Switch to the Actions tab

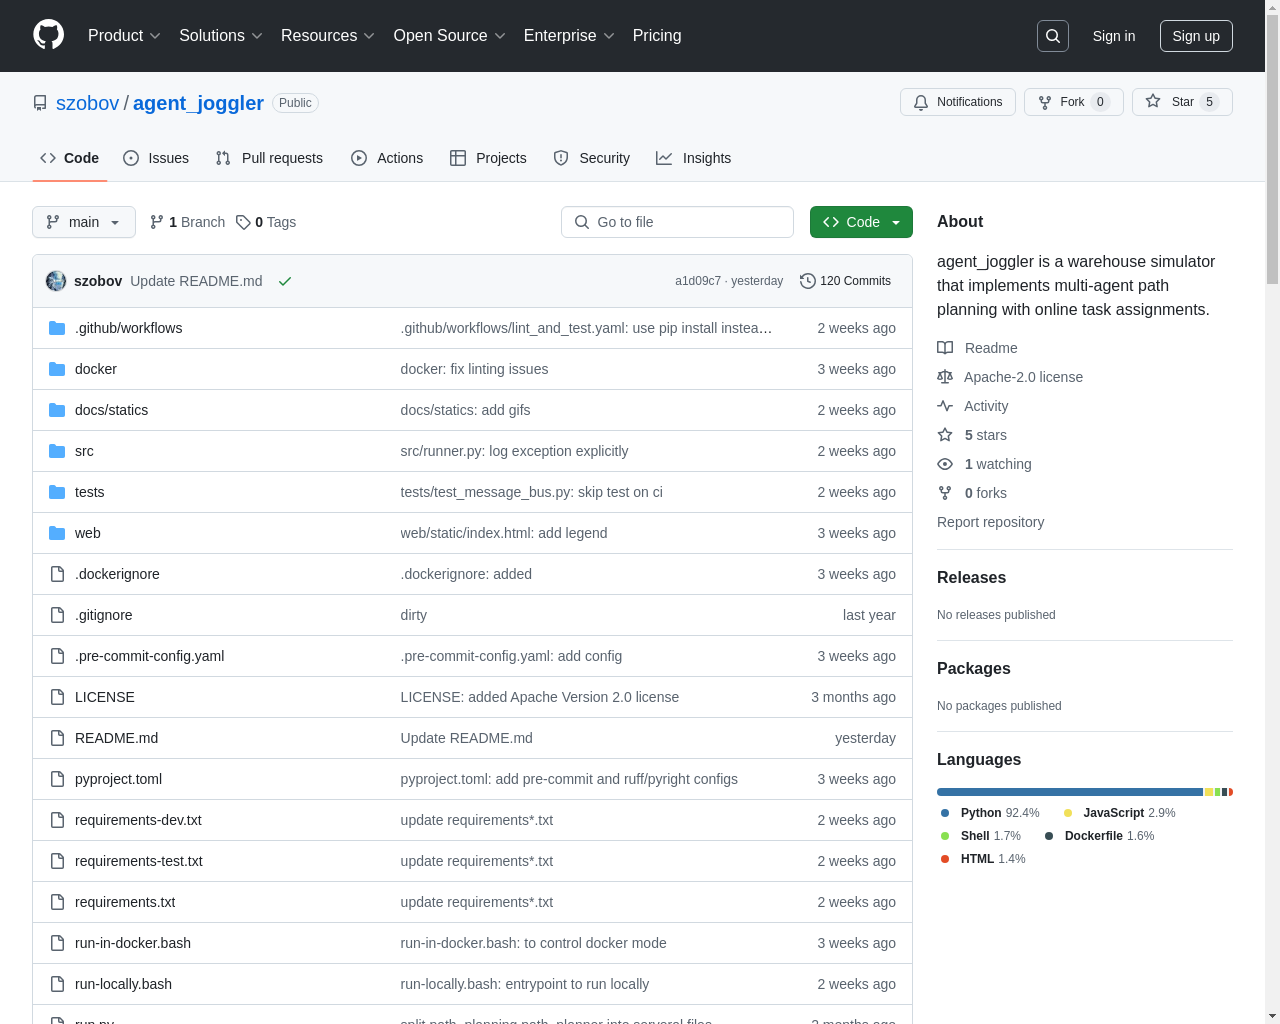point(387,158)
